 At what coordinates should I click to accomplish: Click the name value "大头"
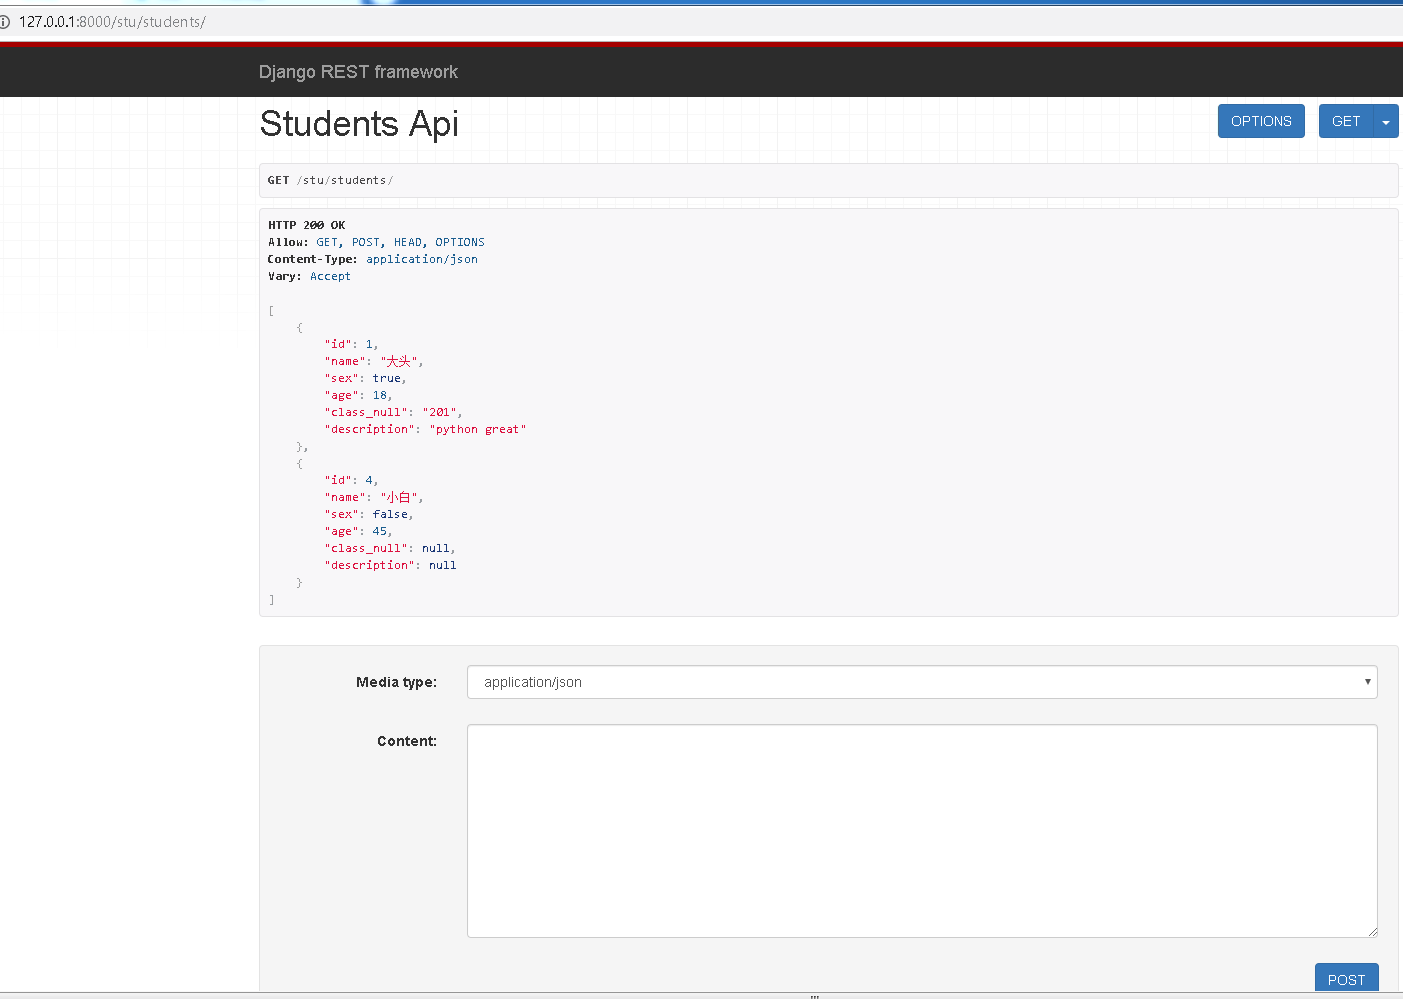[x=399, y=361]
